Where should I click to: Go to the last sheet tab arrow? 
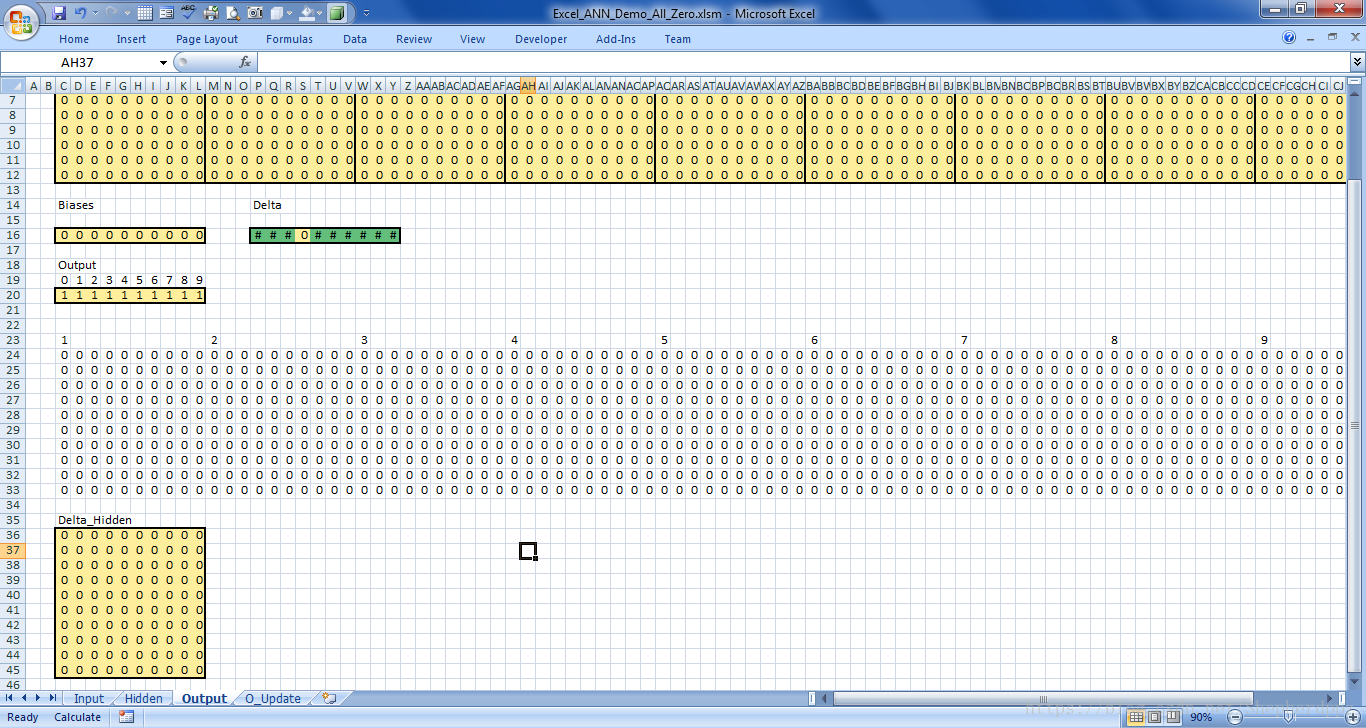pos(53,698)
